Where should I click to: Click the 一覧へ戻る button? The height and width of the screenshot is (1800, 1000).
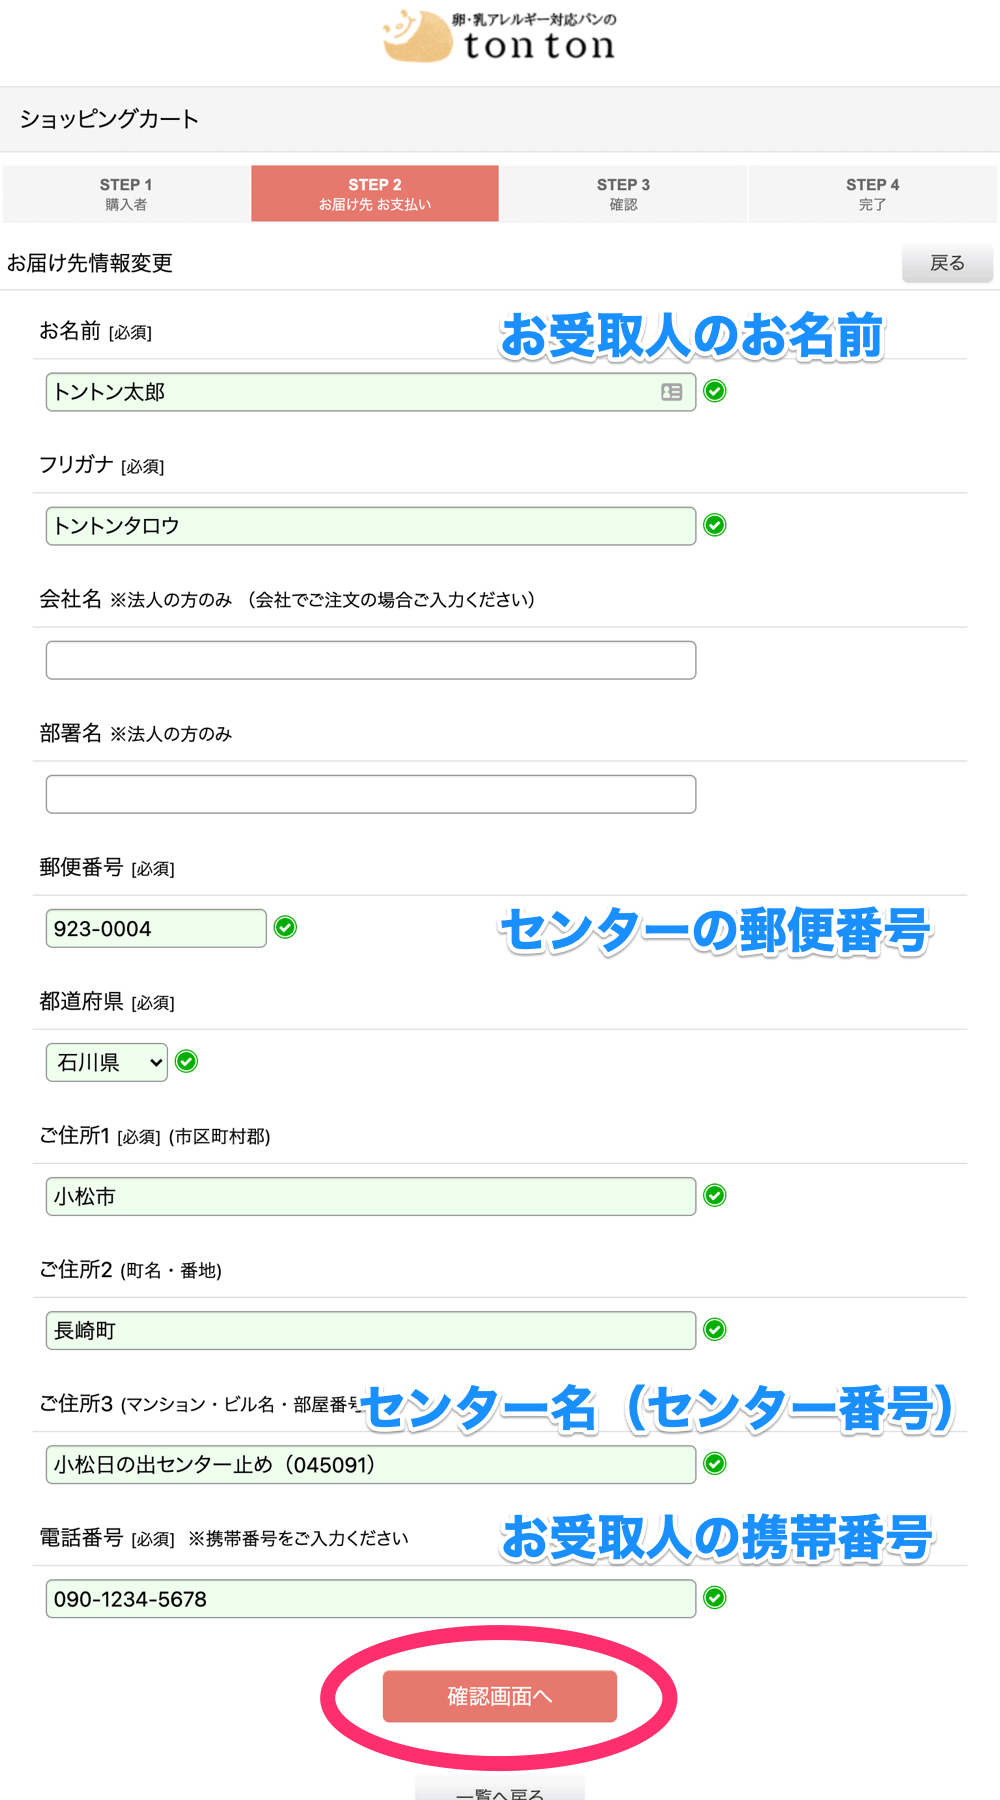500,1790
